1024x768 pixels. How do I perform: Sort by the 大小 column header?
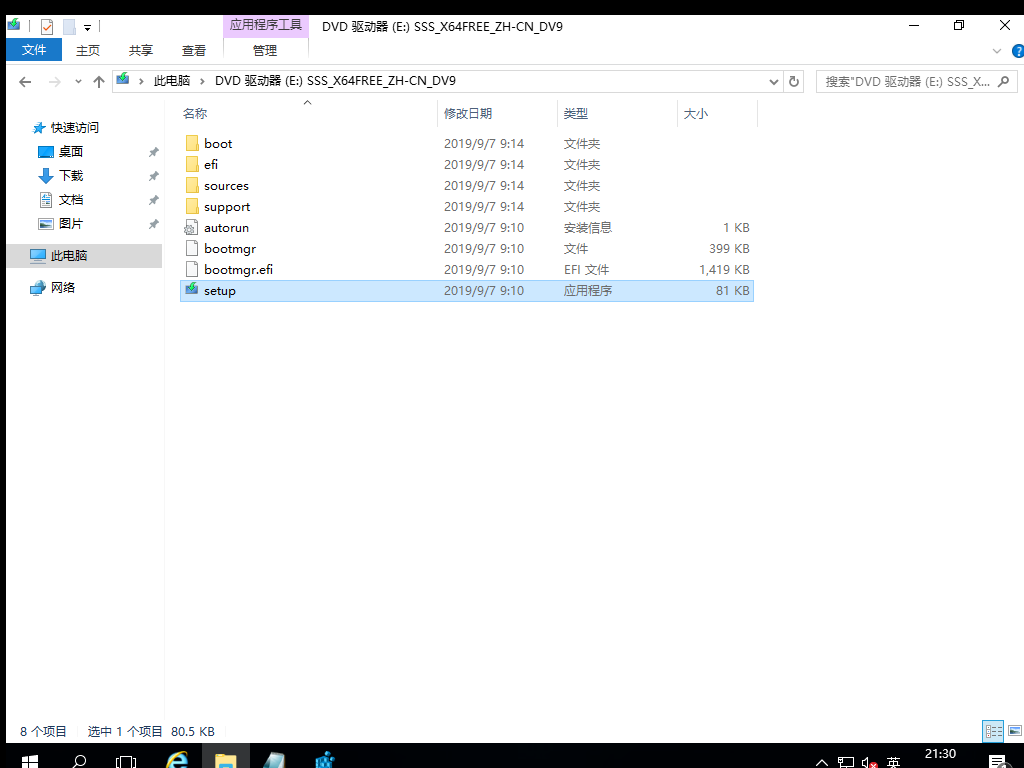(x=718, y=114)
